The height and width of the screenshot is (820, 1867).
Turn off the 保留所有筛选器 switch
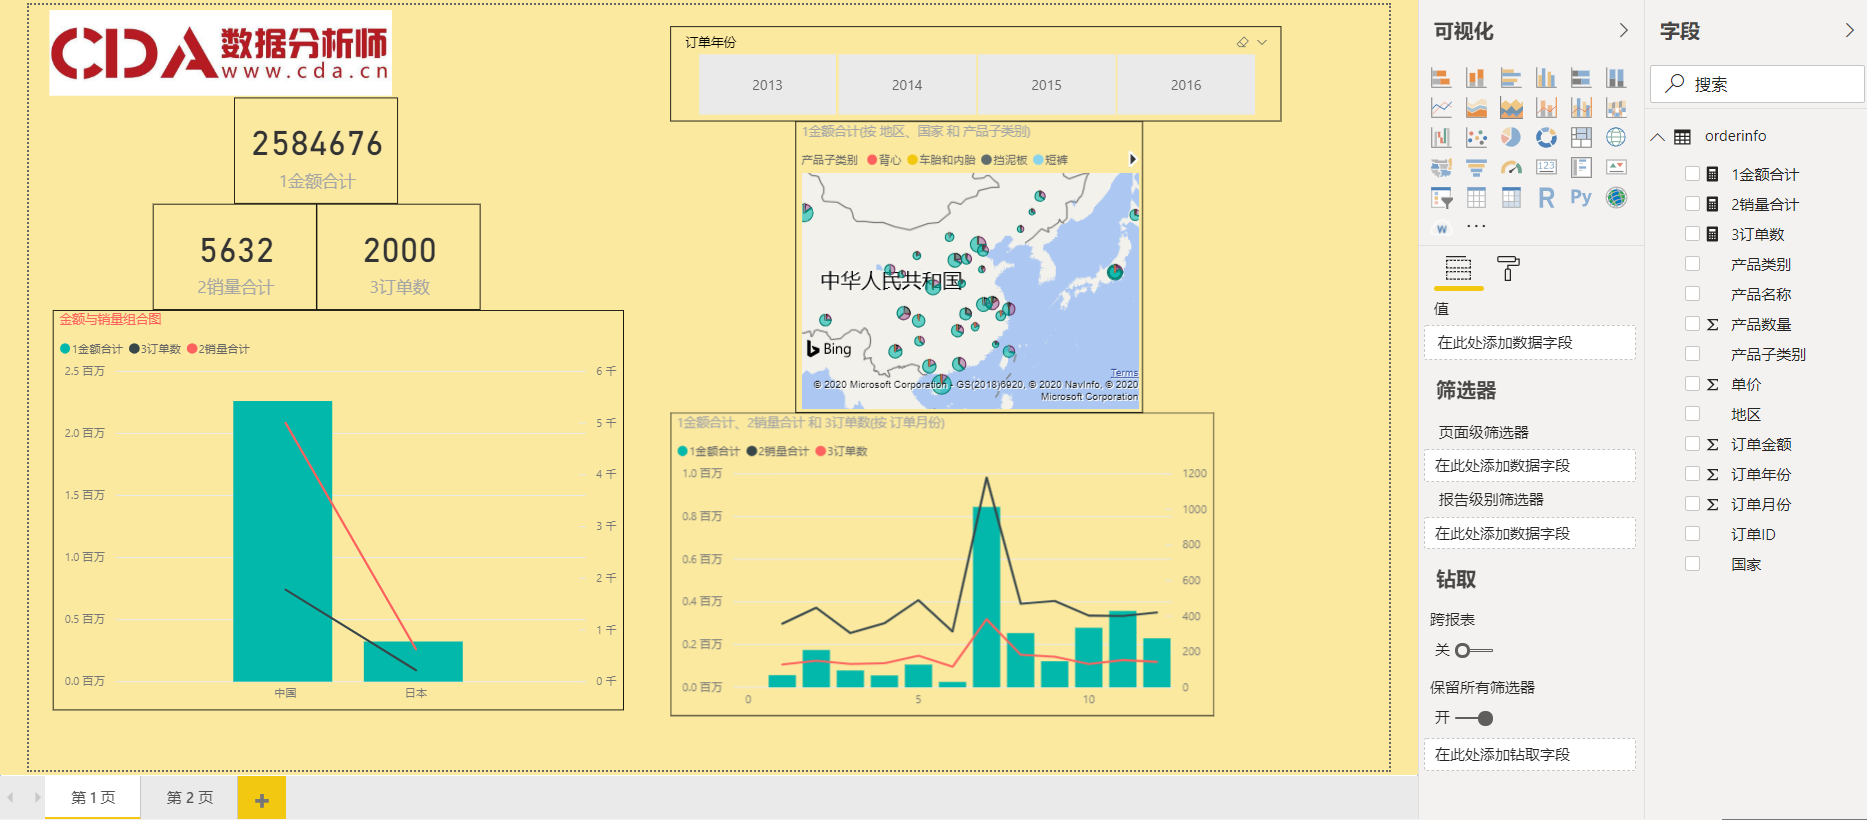coord(1475,718)
